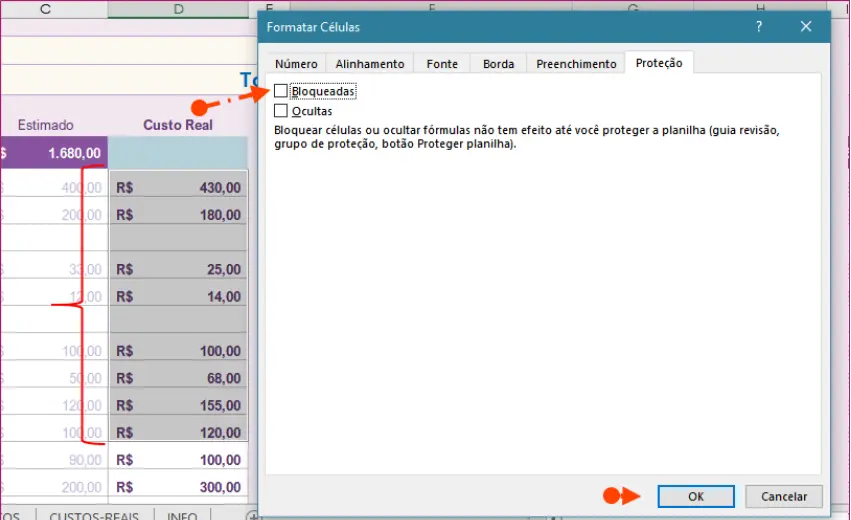Select column D header
Screen dimensions: 851x520
click(178, 10)
